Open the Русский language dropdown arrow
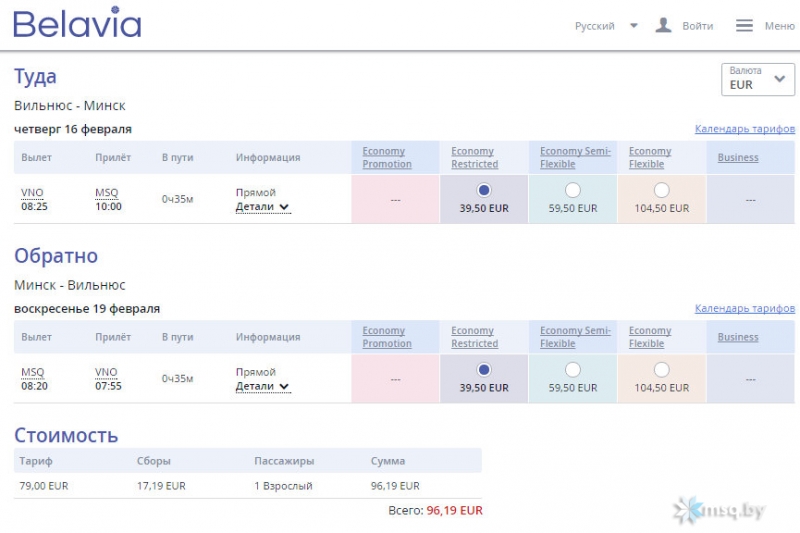The height and width of the screenshot is (533, 800). [634, 26]
